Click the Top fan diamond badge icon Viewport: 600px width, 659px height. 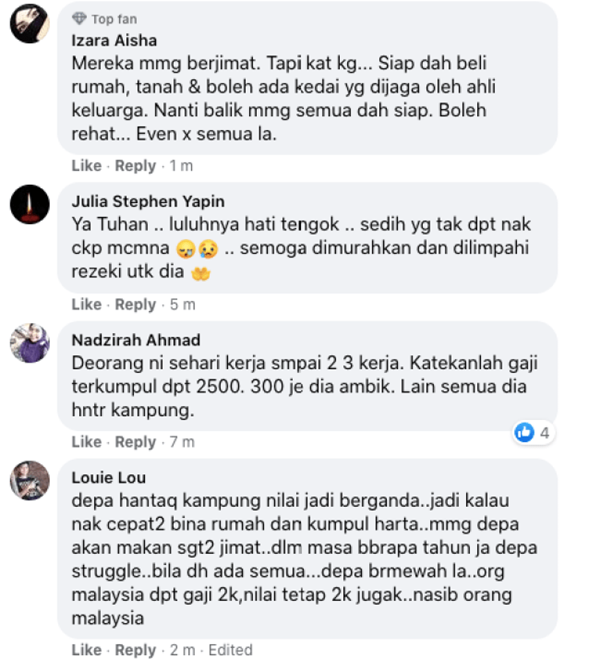pyautogui.click(x=79, y=18)
